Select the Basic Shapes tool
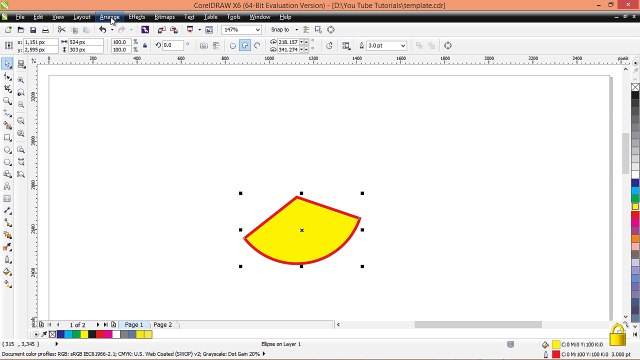640x360 pixels. [x=7, y=174]
